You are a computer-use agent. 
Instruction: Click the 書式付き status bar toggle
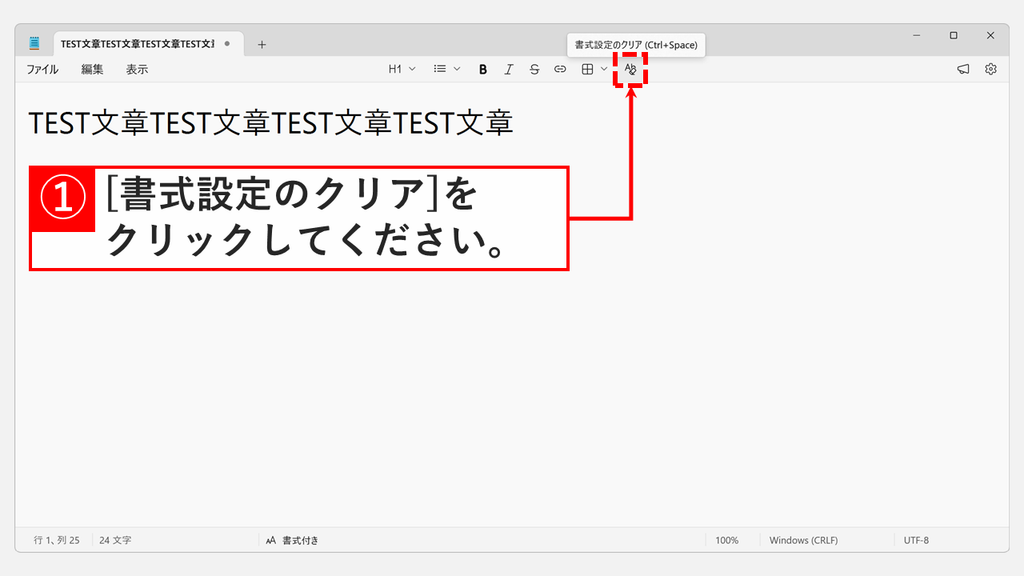tap(293, 540)
